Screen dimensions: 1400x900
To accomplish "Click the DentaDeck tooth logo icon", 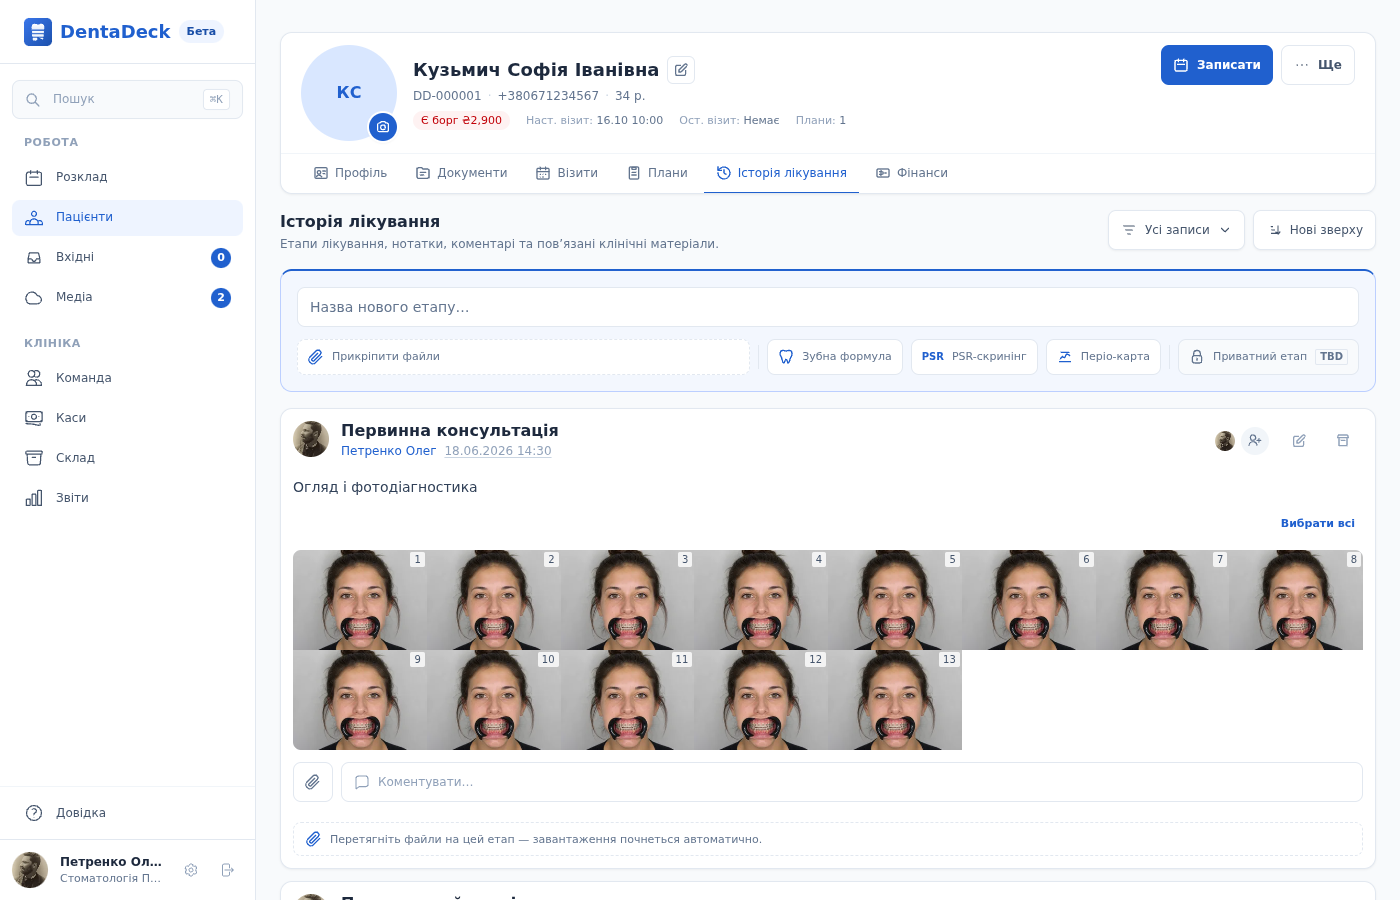I will click(x=38, y=32).
